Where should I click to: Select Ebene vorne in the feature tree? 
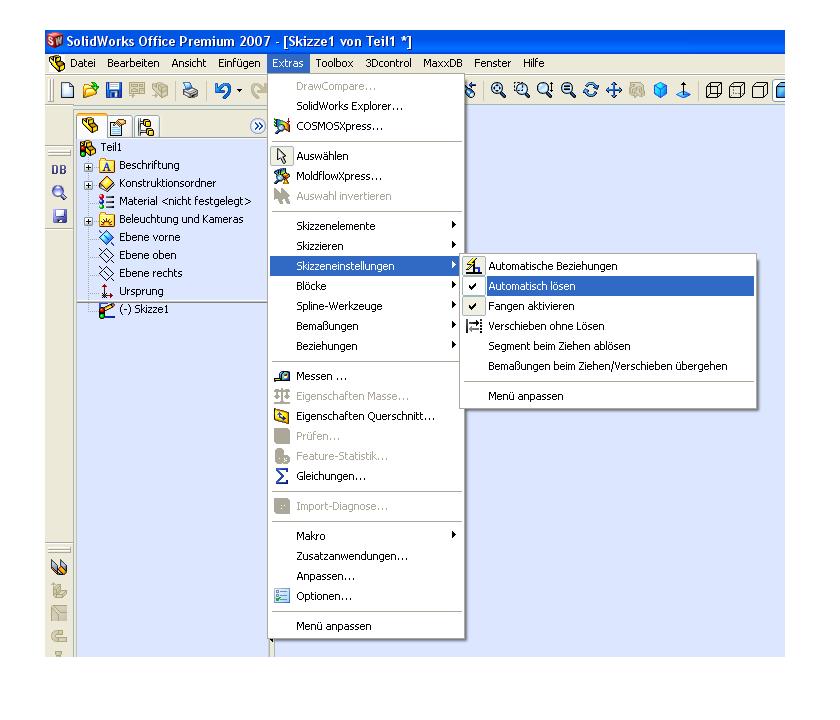point(149,237)
